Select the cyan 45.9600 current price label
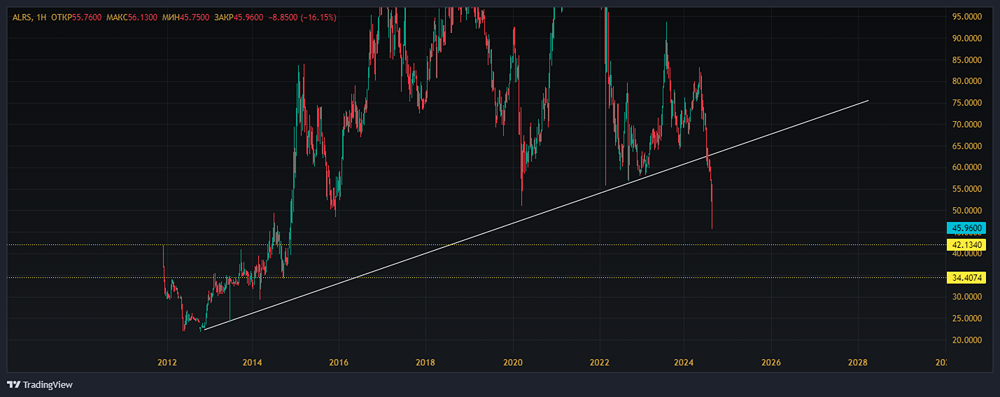The image size is (1000, 397). tap(967, 228)
